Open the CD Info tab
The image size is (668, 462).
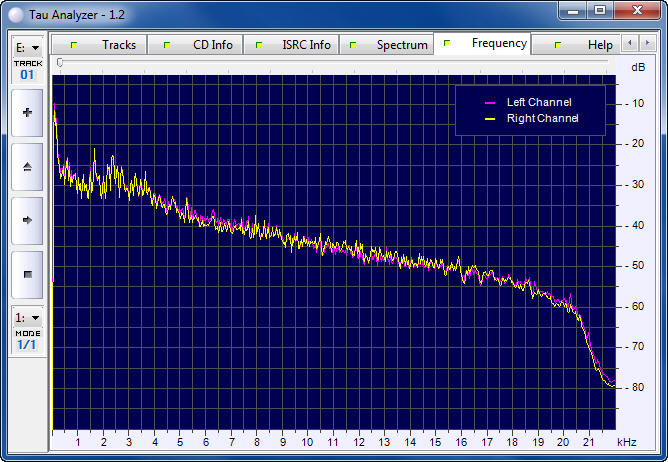pos(198,45)
